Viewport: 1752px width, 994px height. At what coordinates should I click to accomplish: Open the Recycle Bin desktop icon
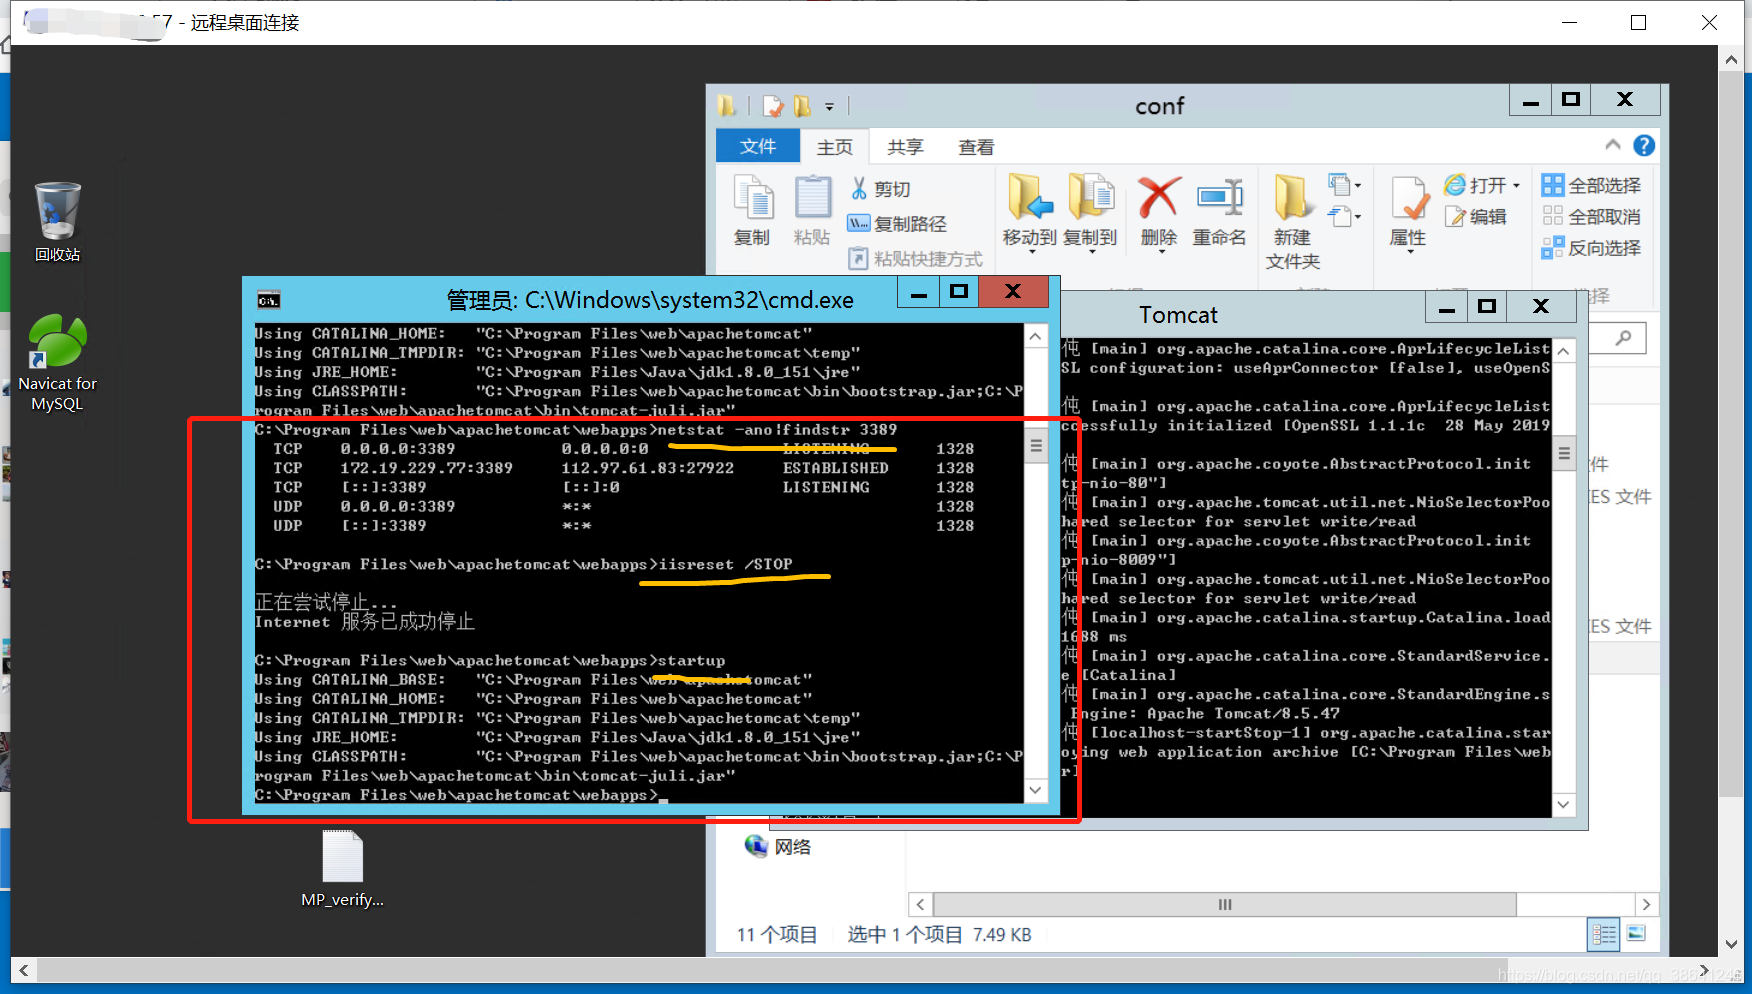click(57, 221)
